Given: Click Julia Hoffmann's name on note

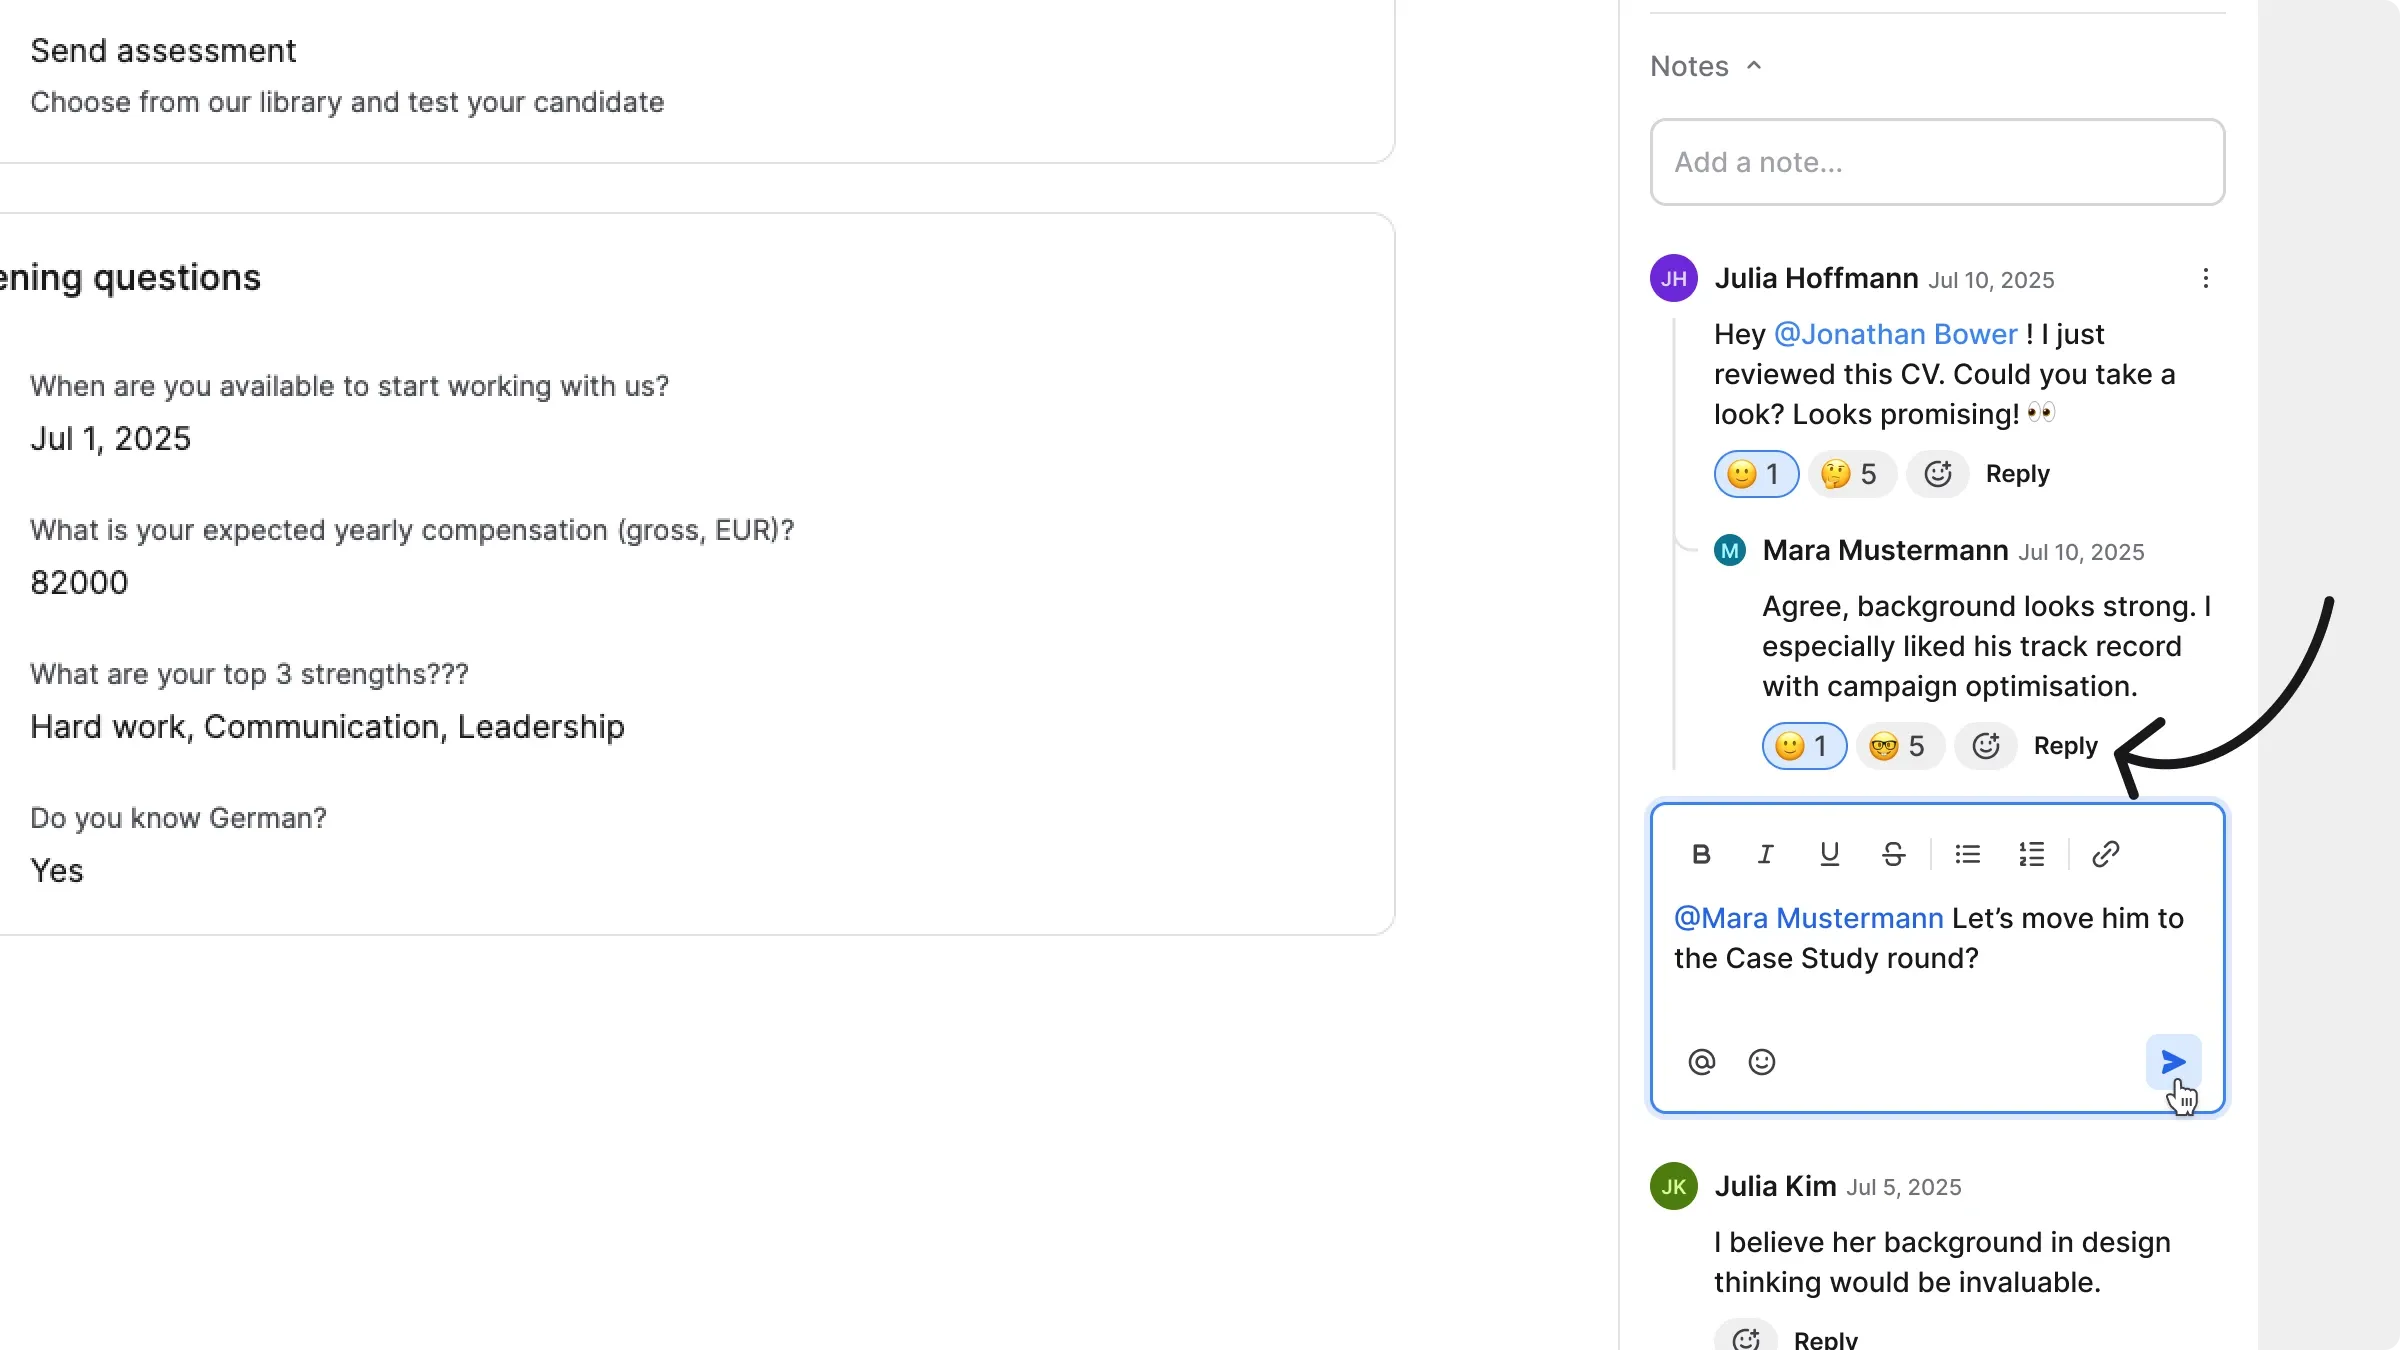Looking at the screenshot, I should pos(1816,278).
